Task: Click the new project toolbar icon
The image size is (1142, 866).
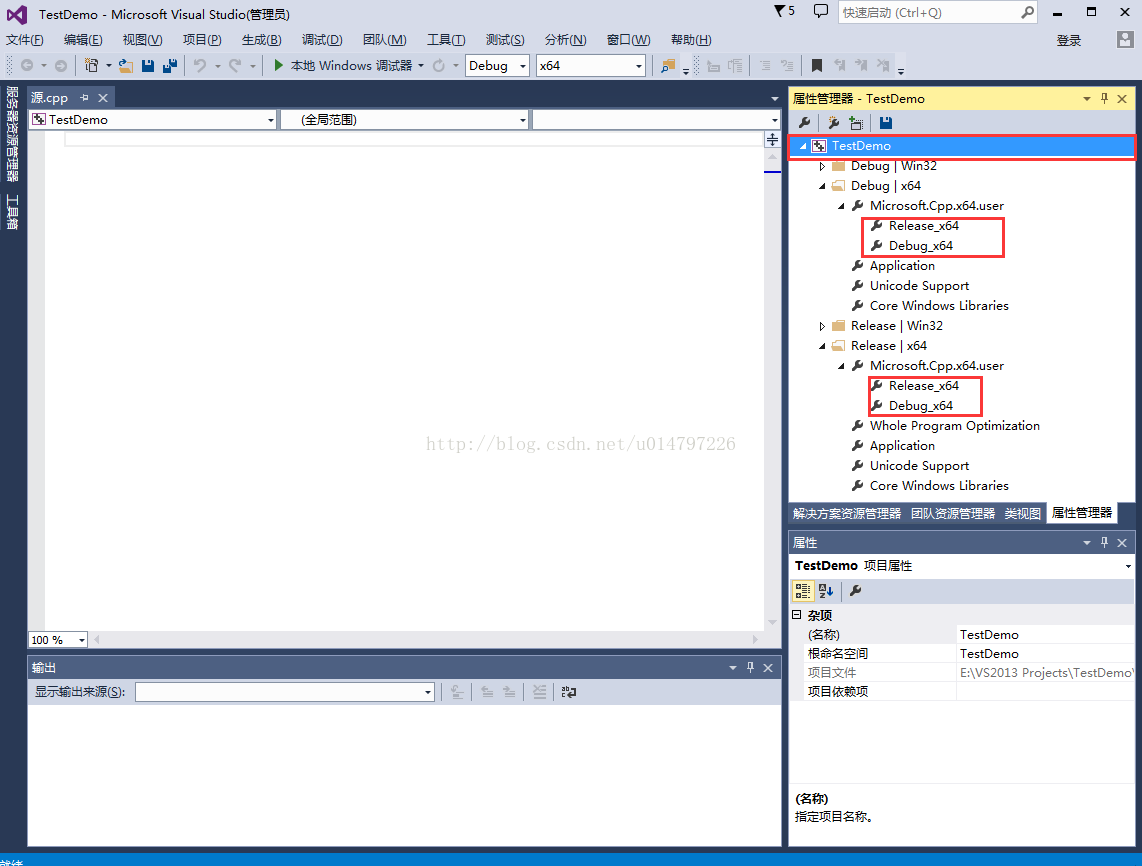Action: click(x=92, y=66)
